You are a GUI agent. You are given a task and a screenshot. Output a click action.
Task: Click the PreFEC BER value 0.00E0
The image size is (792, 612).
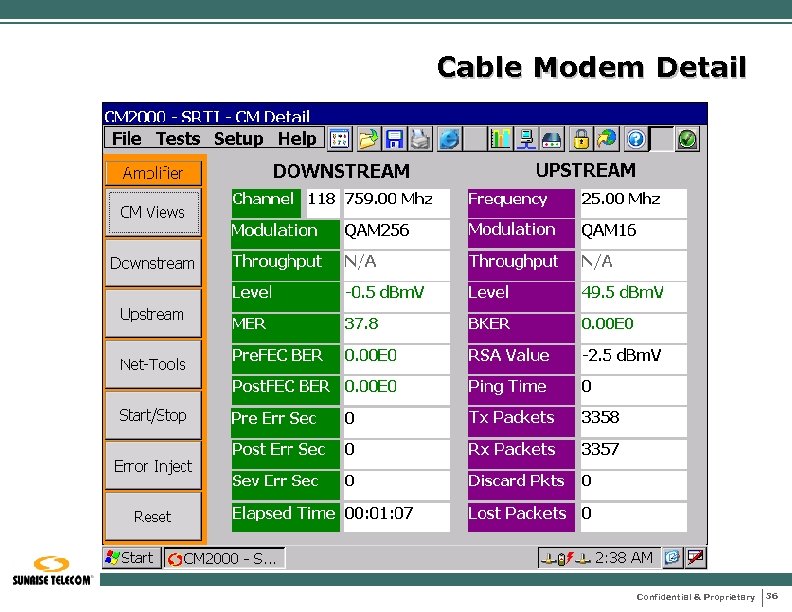pyautogui.click(x=397, y=359)
